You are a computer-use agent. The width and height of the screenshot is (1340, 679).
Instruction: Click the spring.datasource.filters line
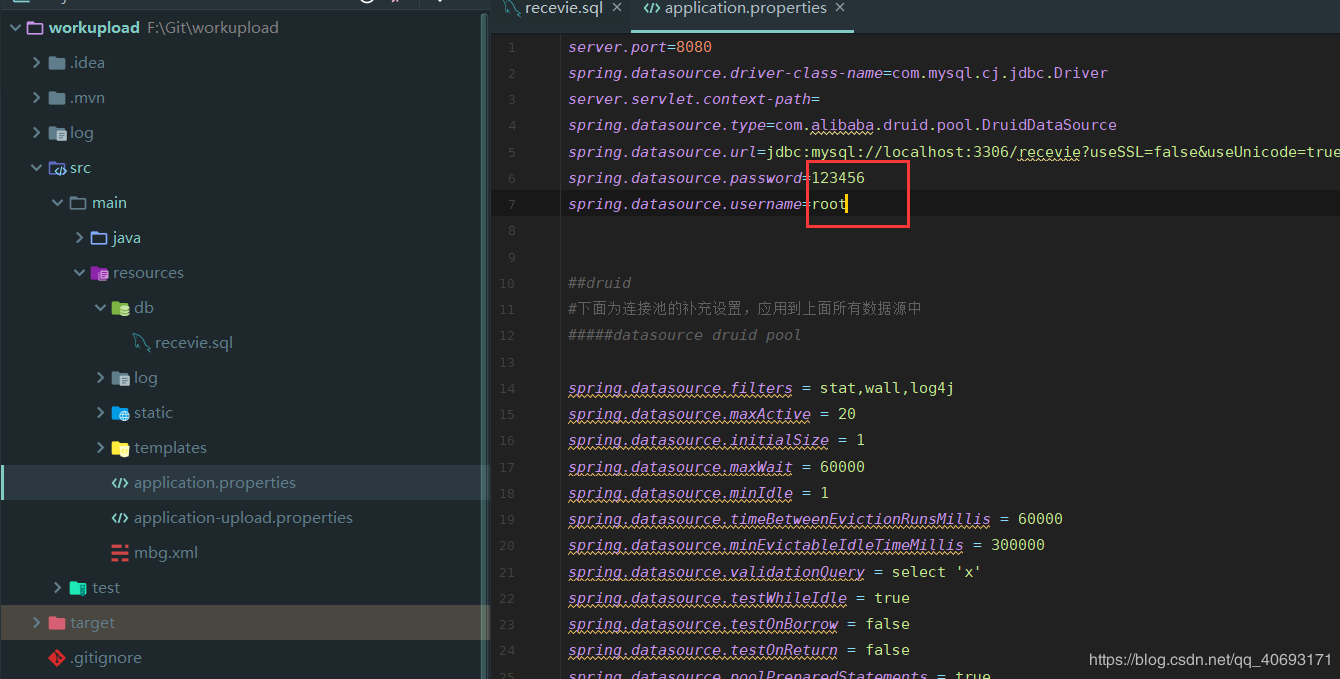click(761, 388)
